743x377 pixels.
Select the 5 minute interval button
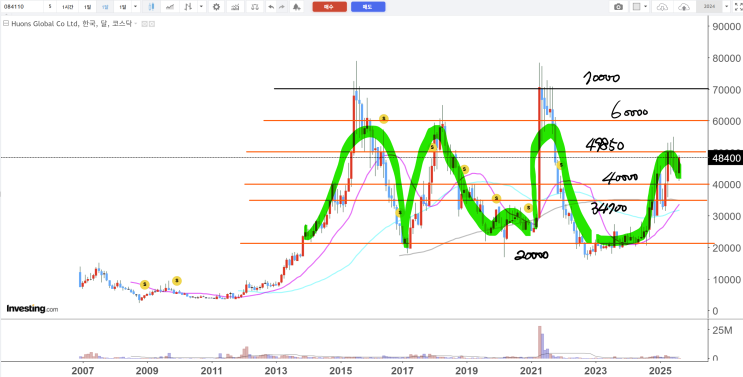50,7
